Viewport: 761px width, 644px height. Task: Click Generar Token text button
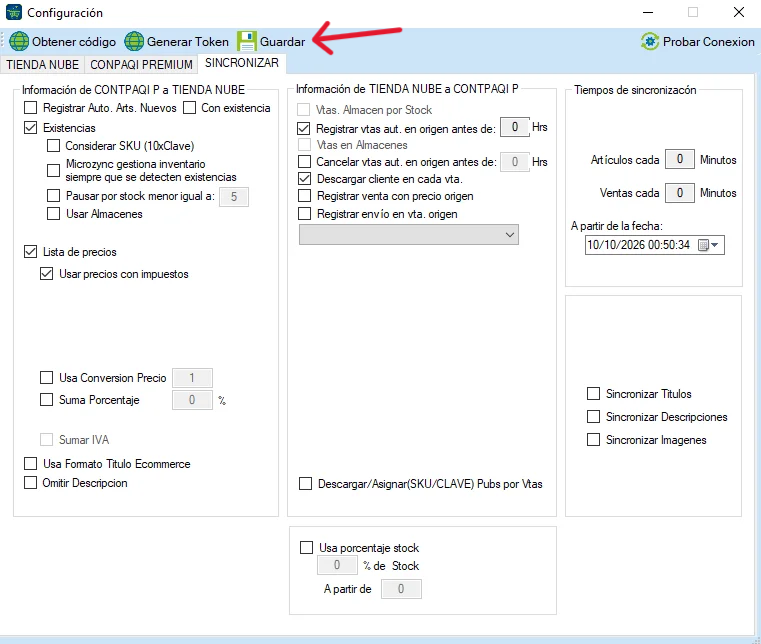tap(188, 42)
